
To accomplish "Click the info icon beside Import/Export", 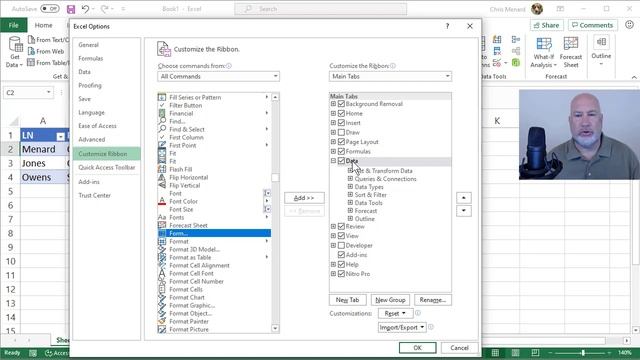I will [431, 327].
